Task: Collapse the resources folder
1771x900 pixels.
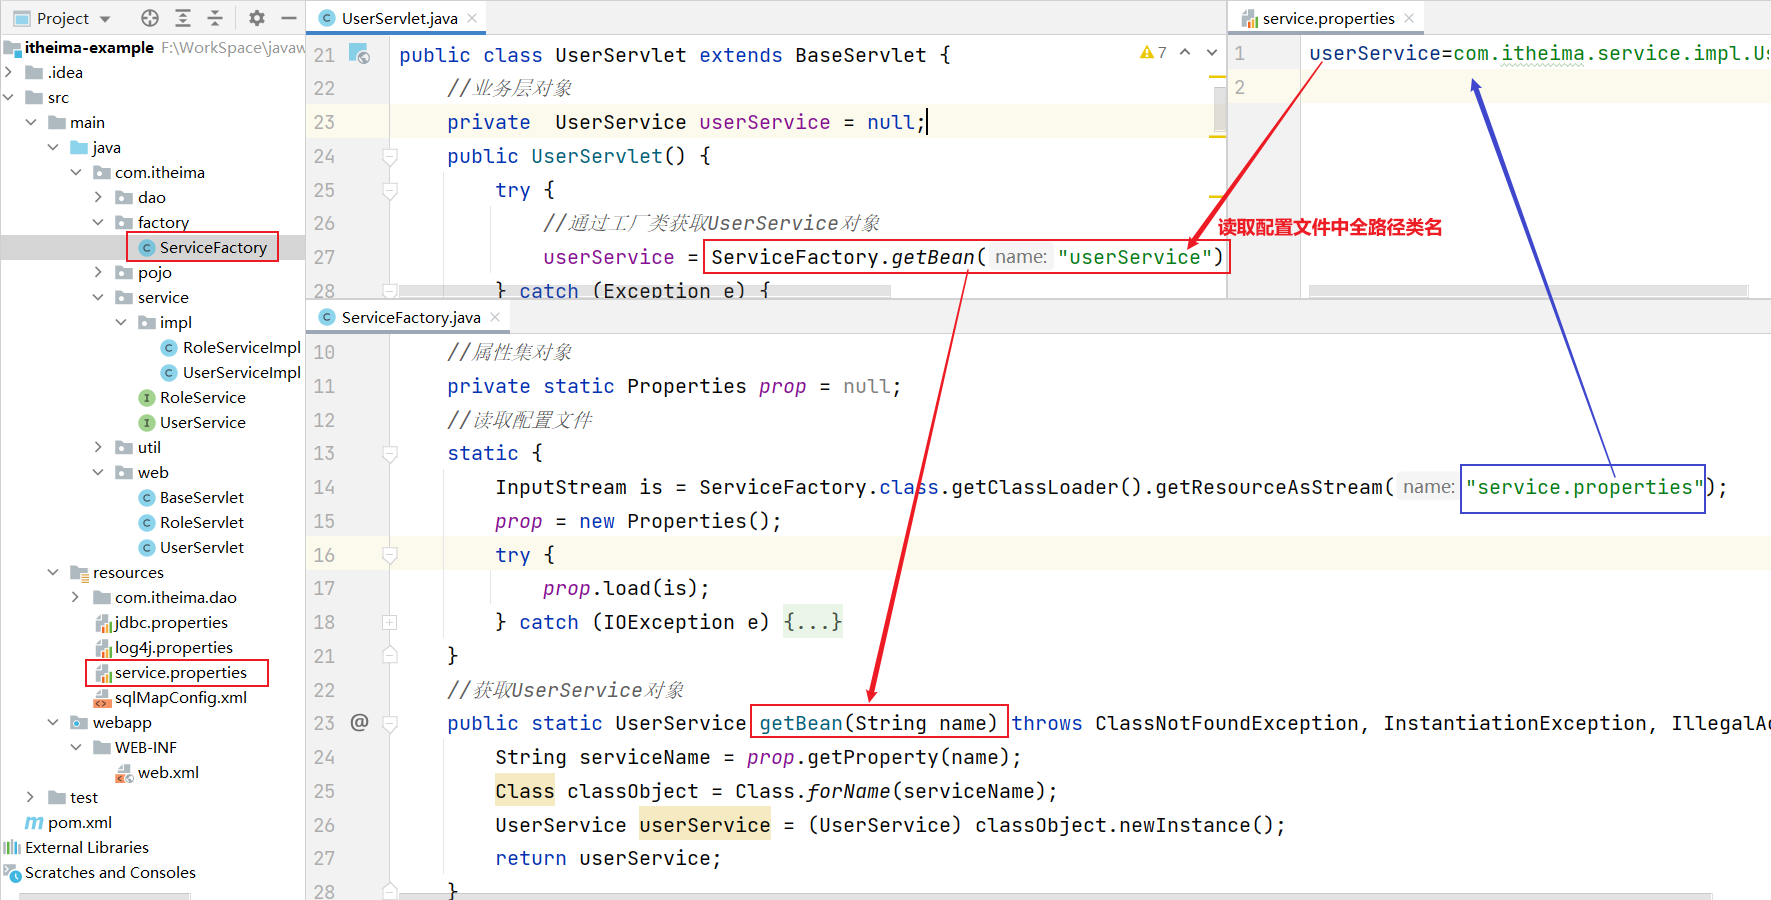Action: (x=53, y=572)
